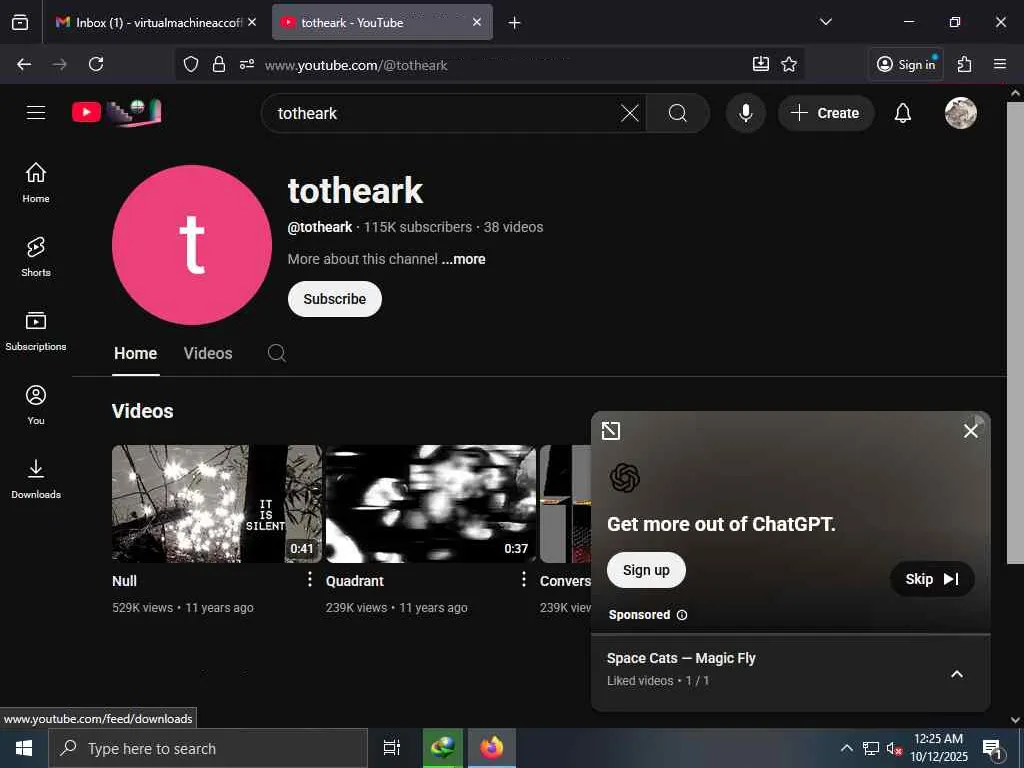Open the Windows Start menu

pos(24,748)
